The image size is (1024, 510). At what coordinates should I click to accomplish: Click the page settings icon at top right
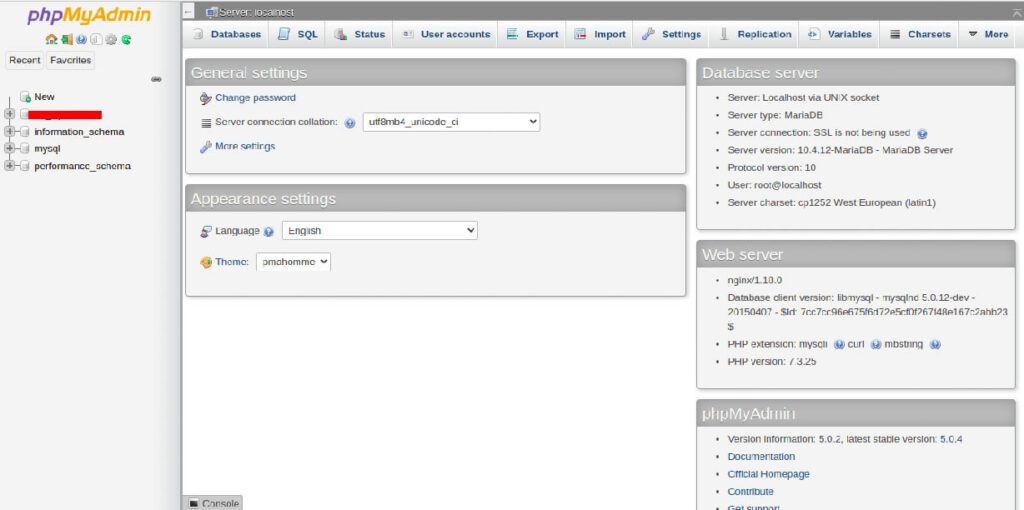(1017, 12)
